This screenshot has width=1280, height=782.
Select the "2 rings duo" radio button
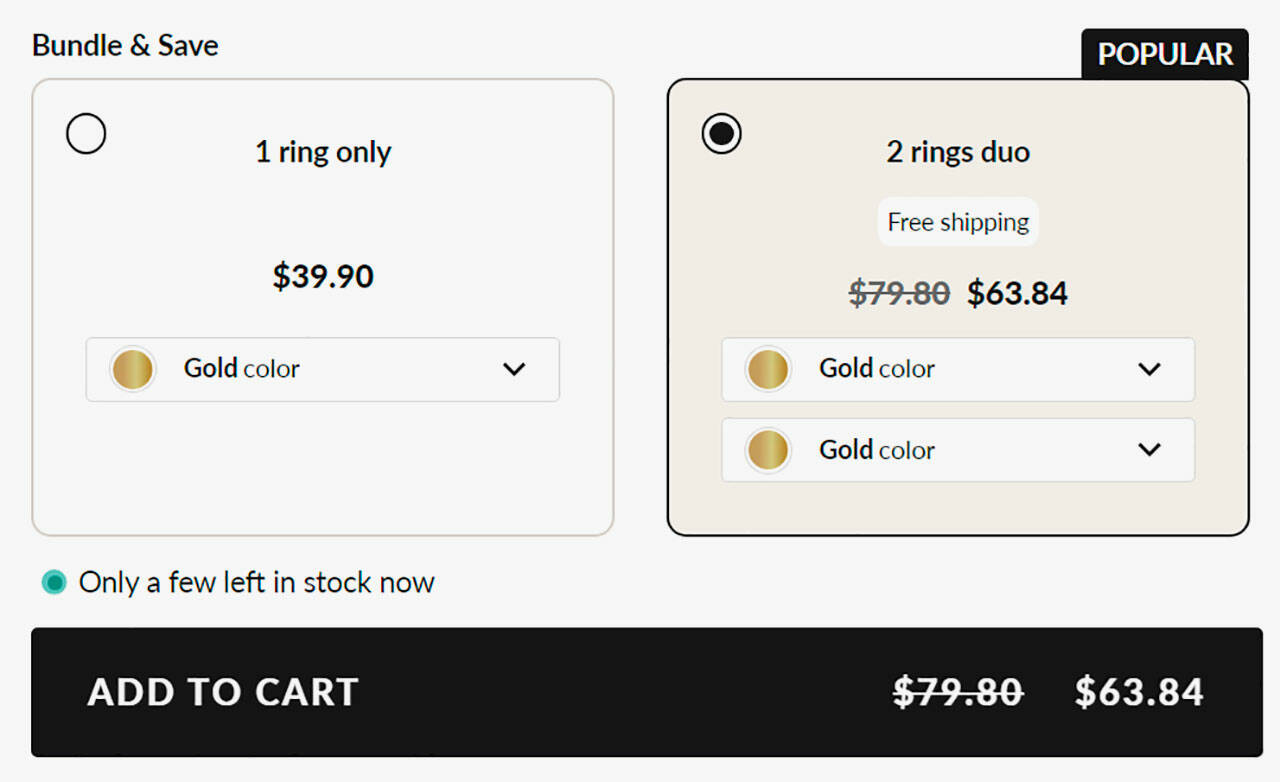click(x=721, y=134)
